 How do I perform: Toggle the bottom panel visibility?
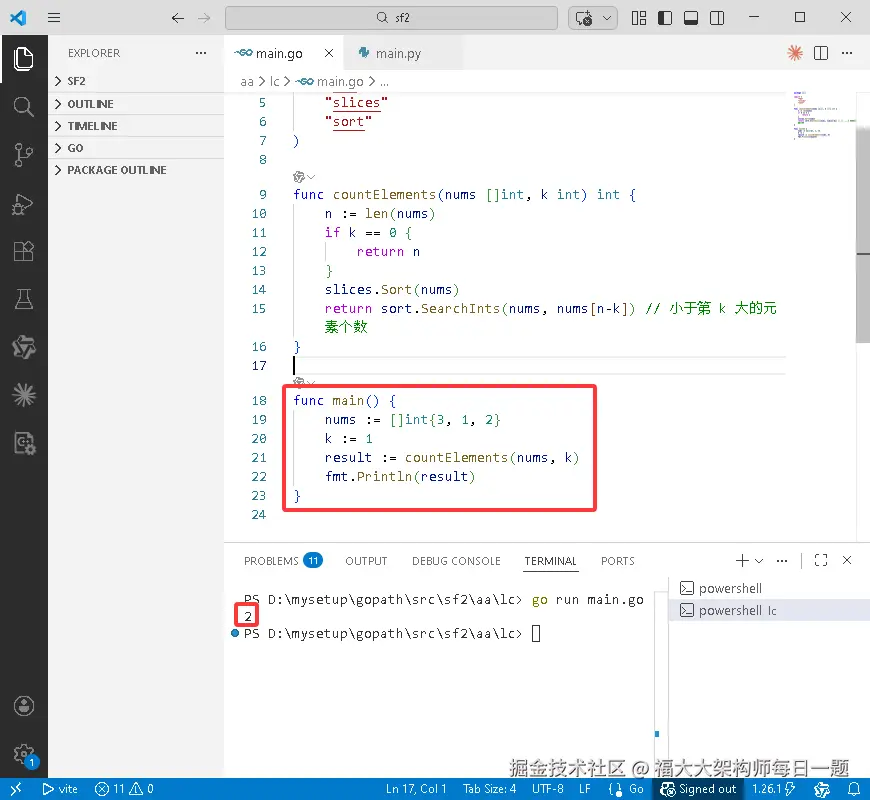tap(691, 18)
